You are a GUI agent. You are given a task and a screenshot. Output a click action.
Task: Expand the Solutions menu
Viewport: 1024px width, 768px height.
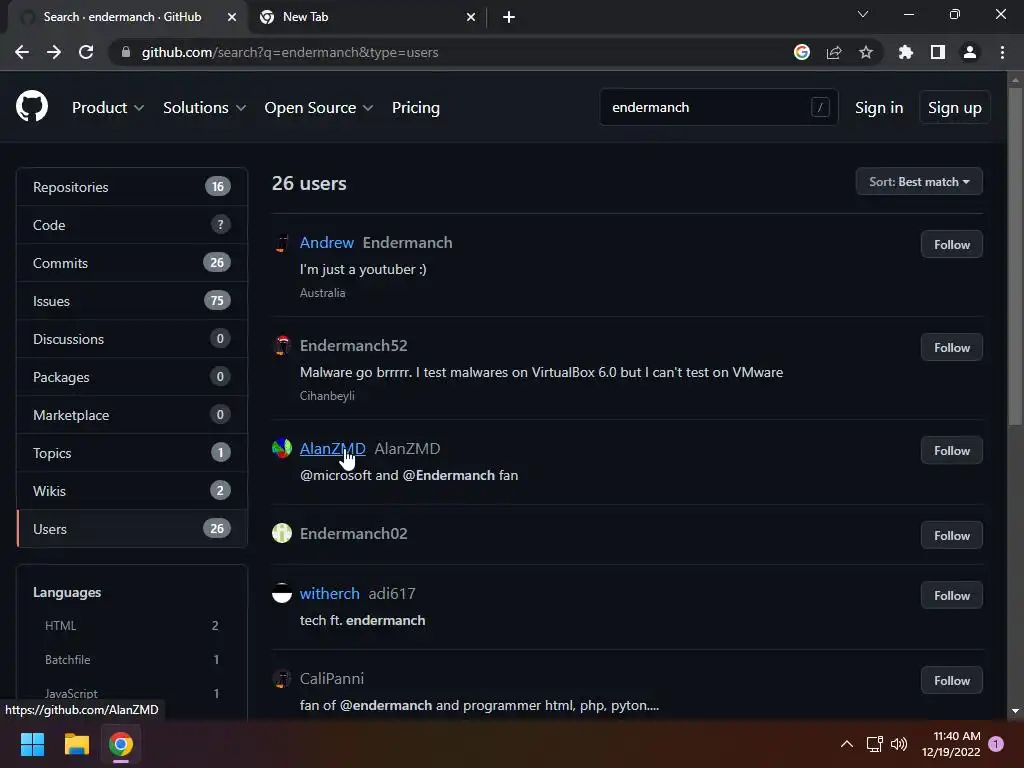(x=204, y=108)
